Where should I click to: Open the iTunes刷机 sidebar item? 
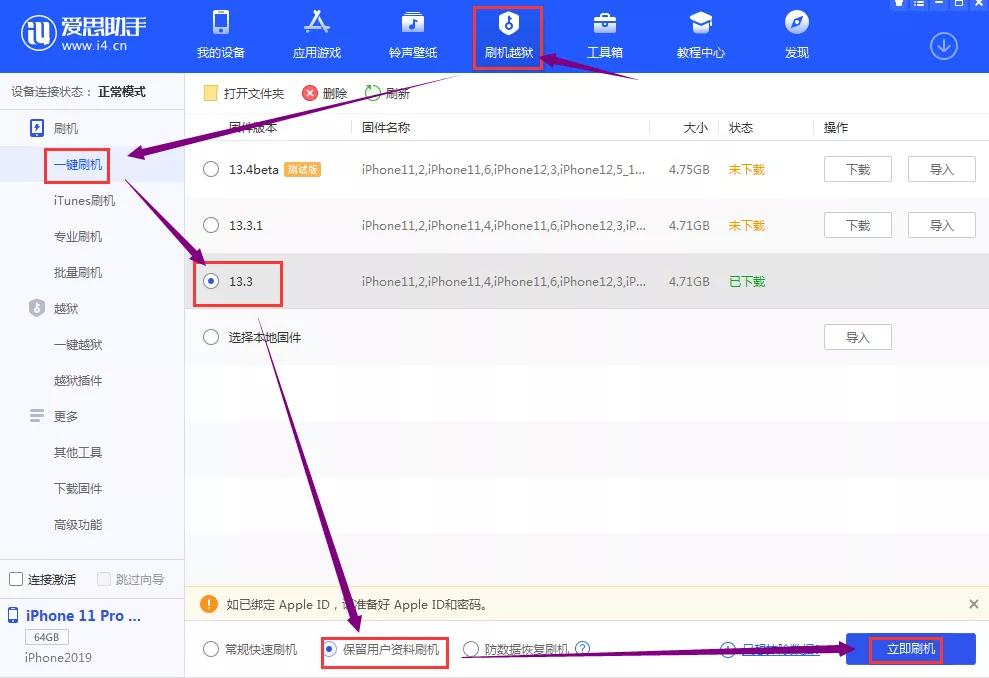click(x=85, y=201)
